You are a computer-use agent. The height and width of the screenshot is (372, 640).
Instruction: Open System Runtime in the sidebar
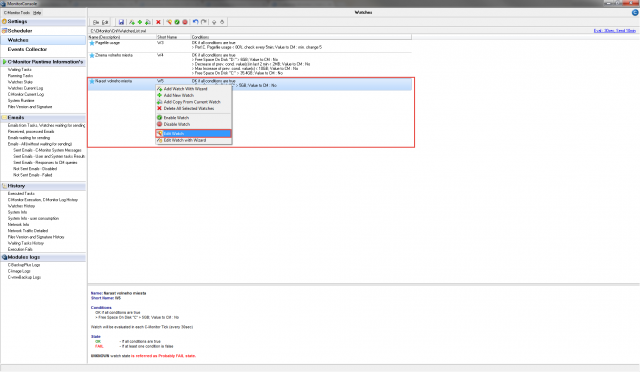point(21,100)
